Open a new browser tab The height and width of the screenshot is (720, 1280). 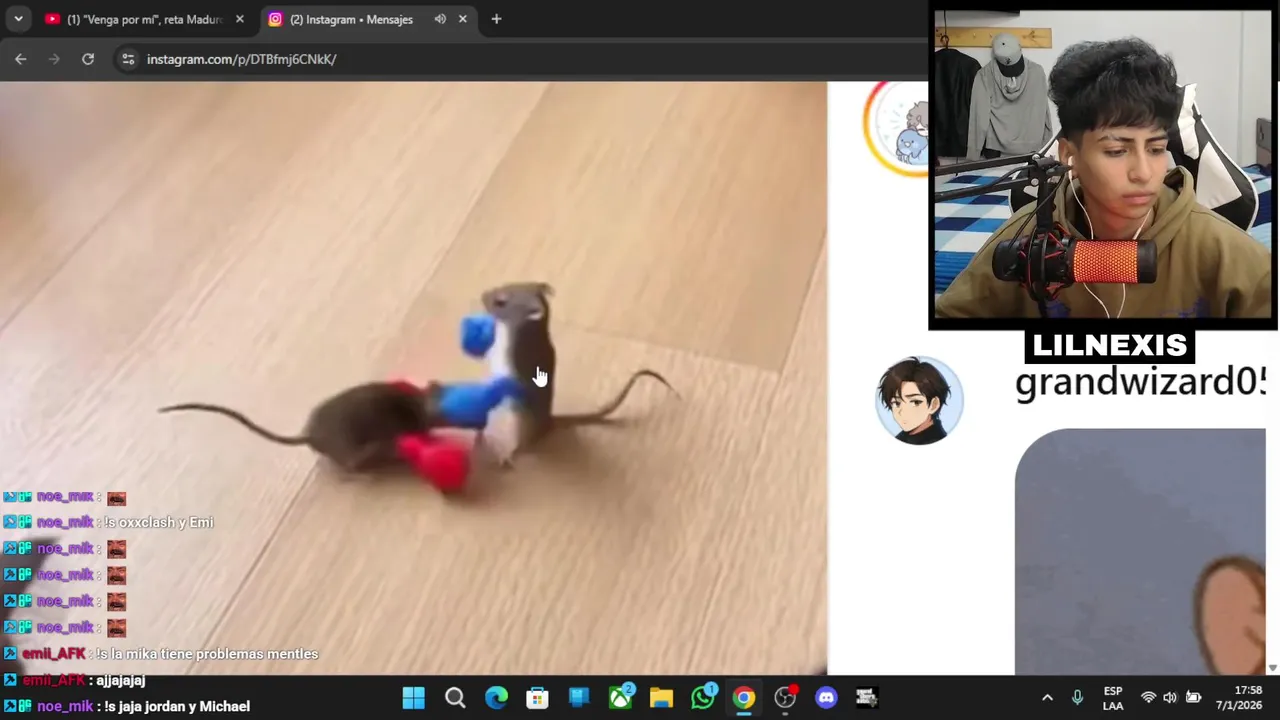pos(496,19)
